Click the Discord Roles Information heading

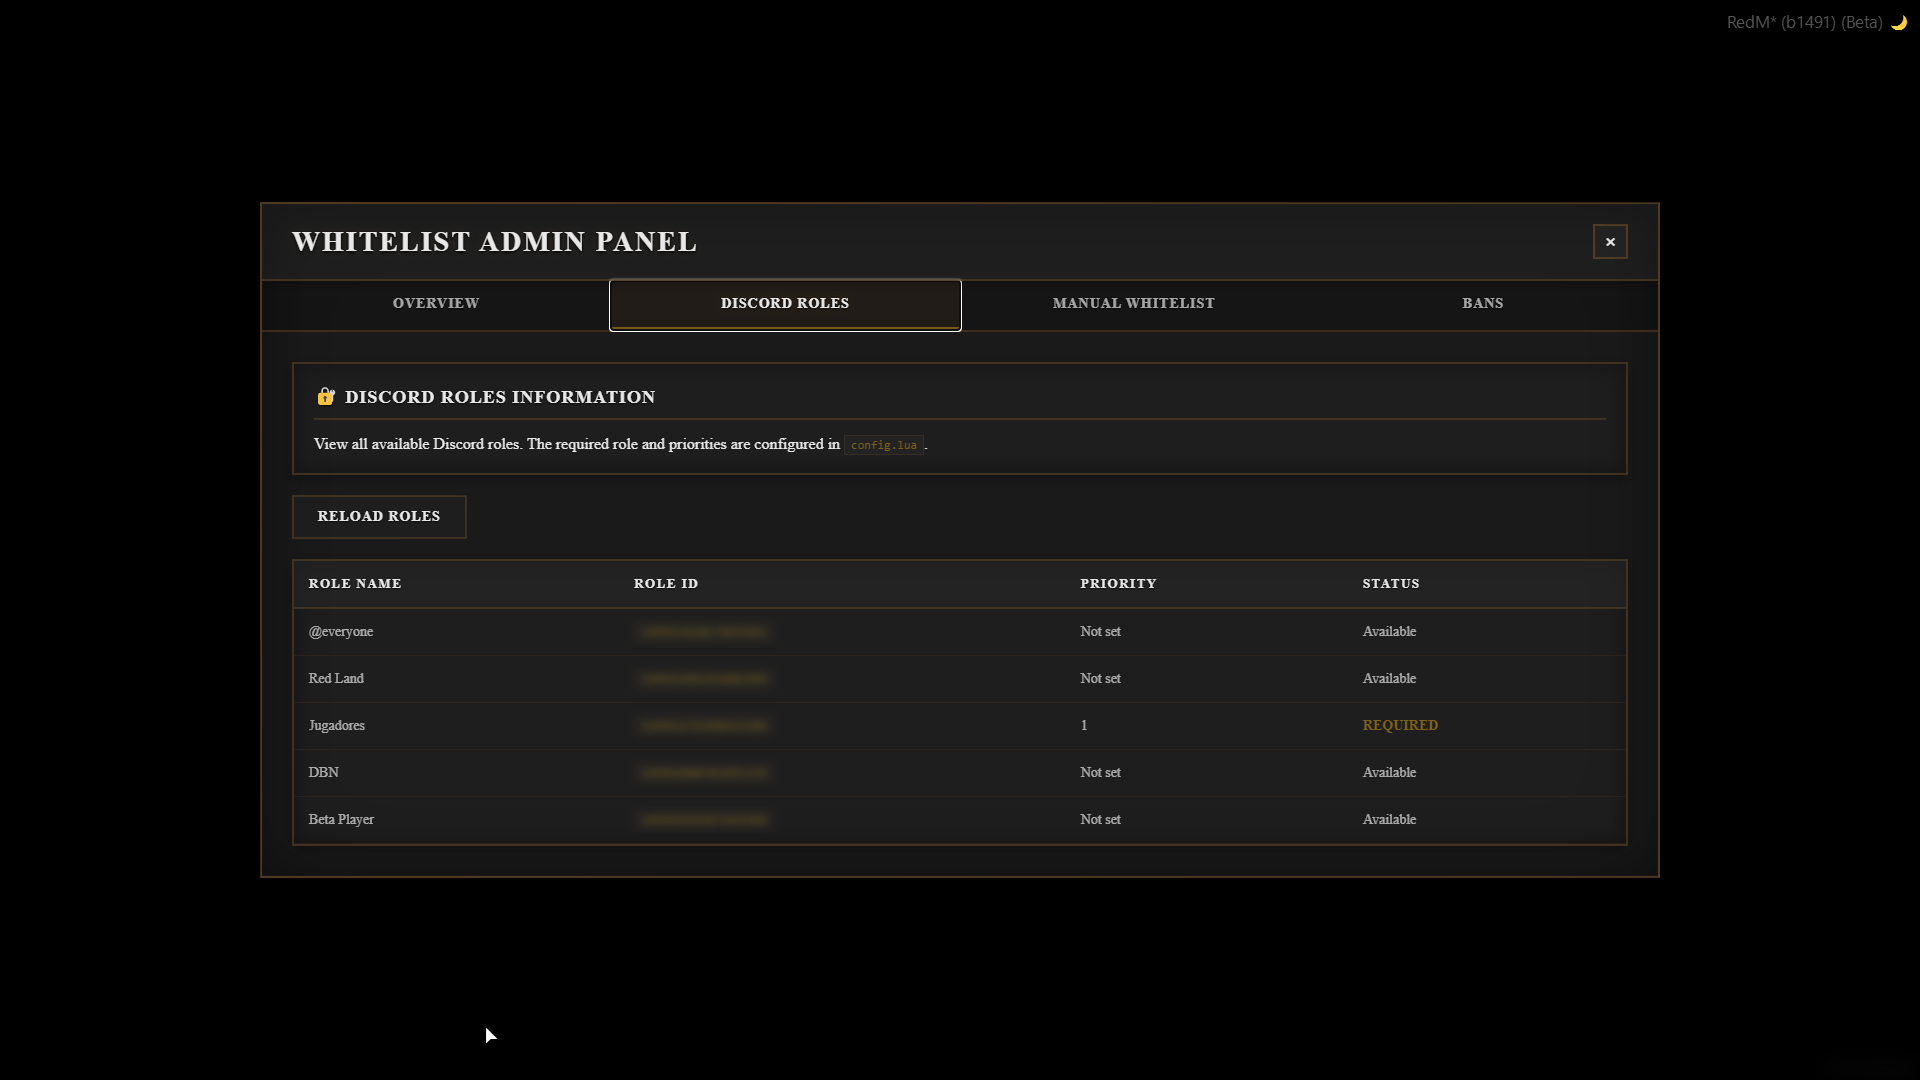tap(500, 397)
